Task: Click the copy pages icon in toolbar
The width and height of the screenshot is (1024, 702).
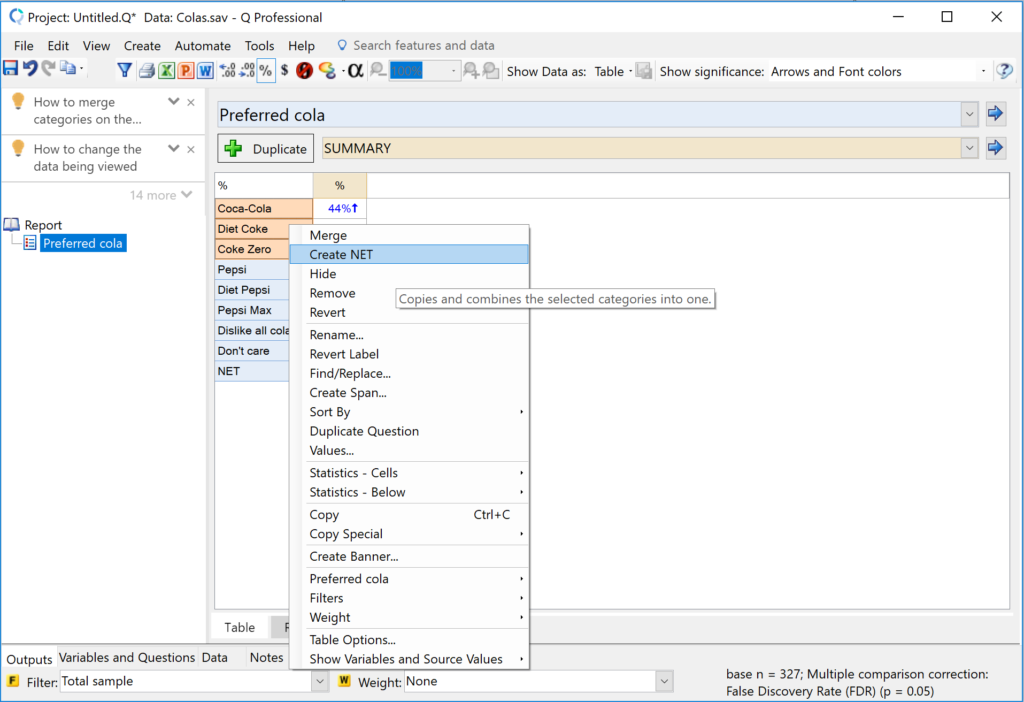Action: (68, 69)
